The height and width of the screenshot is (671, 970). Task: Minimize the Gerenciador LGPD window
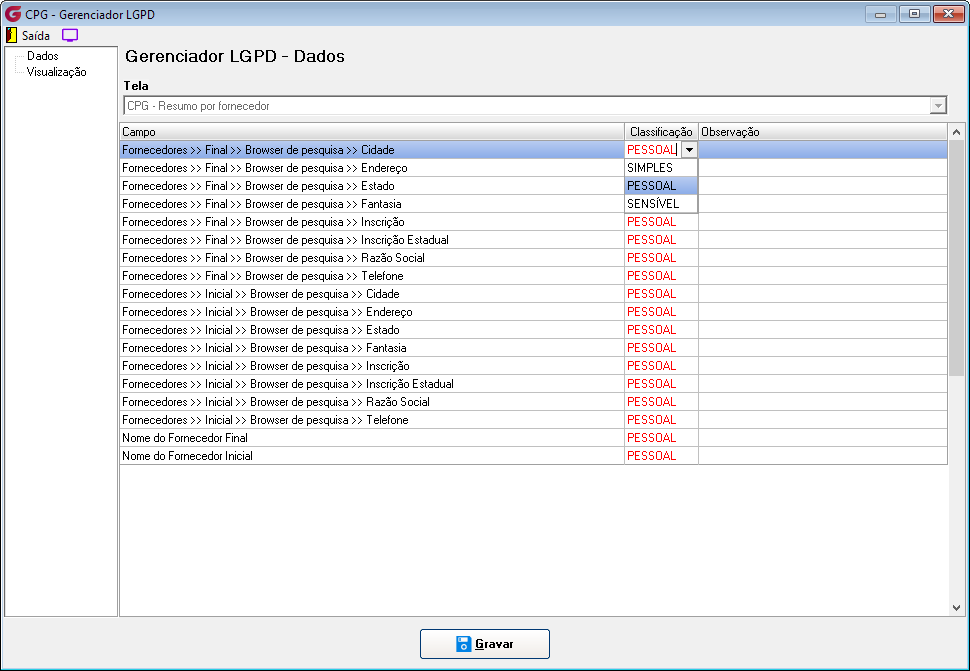[880, 14]
